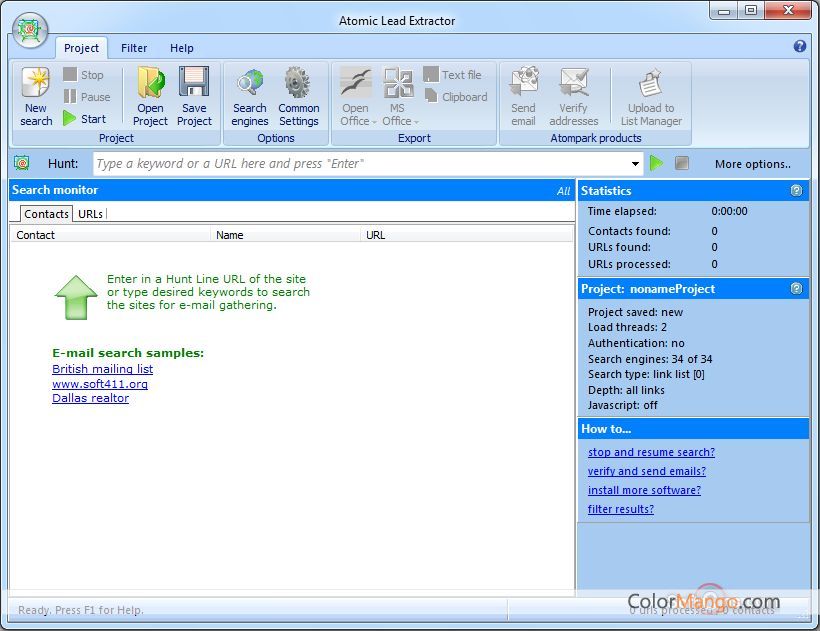This screenshot has width=820, height=631.
Task: Open a project with Open Project
Action: click(x=150, y=97)
